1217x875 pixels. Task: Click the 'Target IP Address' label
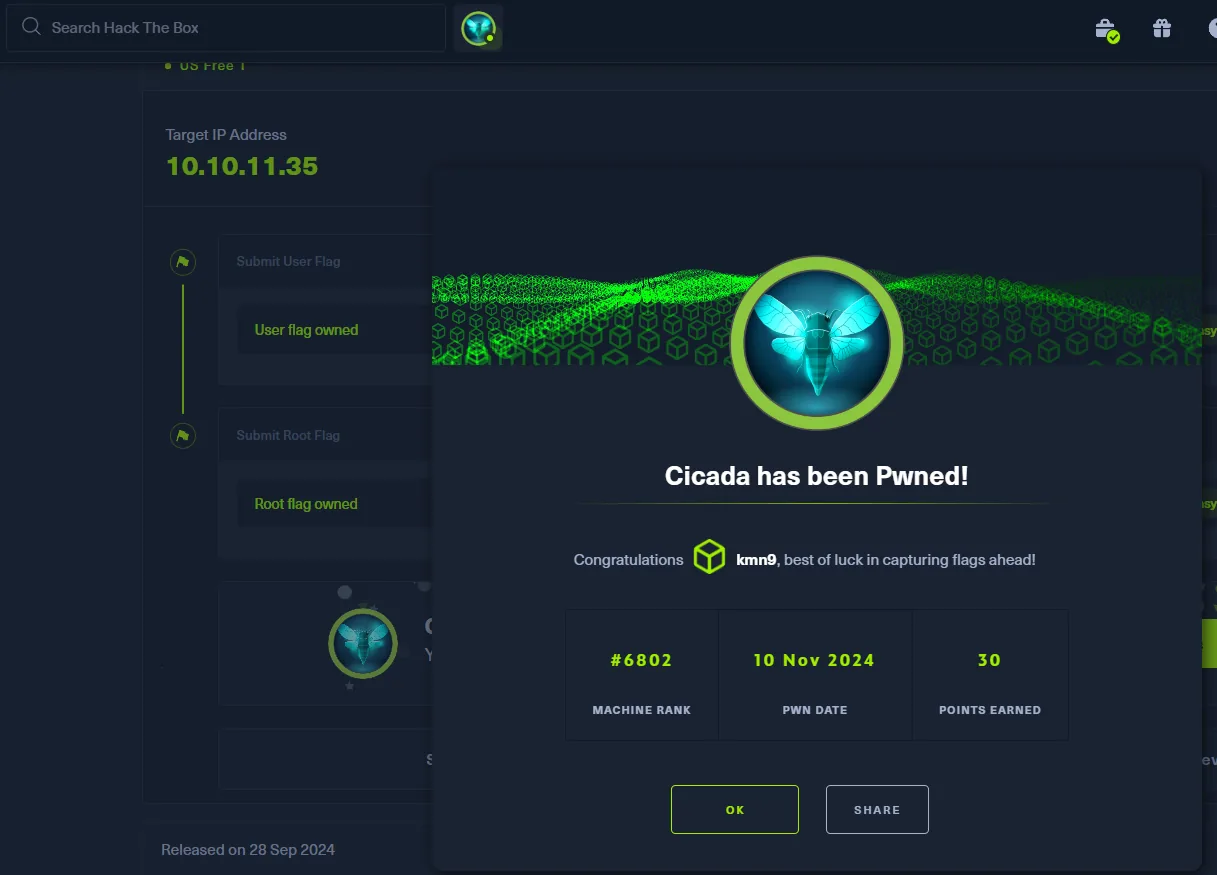point(226,135)
